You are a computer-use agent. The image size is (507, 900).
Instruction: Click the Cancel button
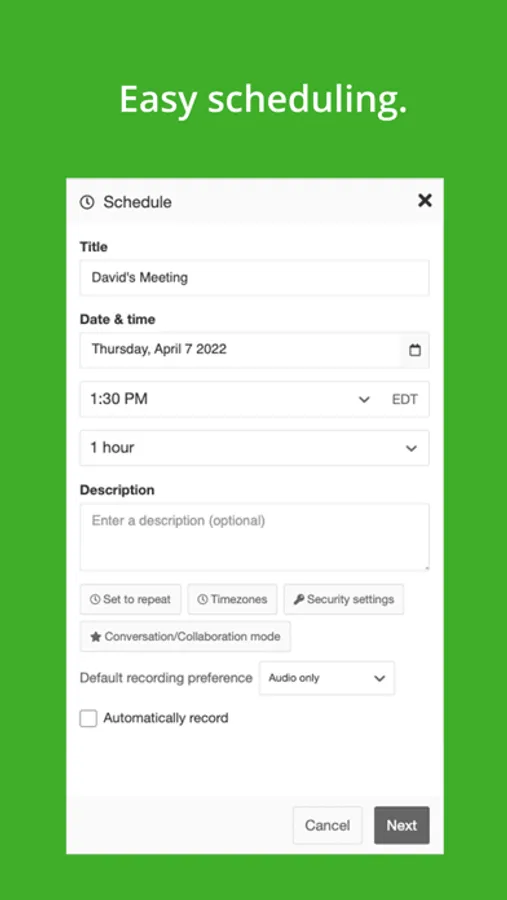tap(327, 825)
